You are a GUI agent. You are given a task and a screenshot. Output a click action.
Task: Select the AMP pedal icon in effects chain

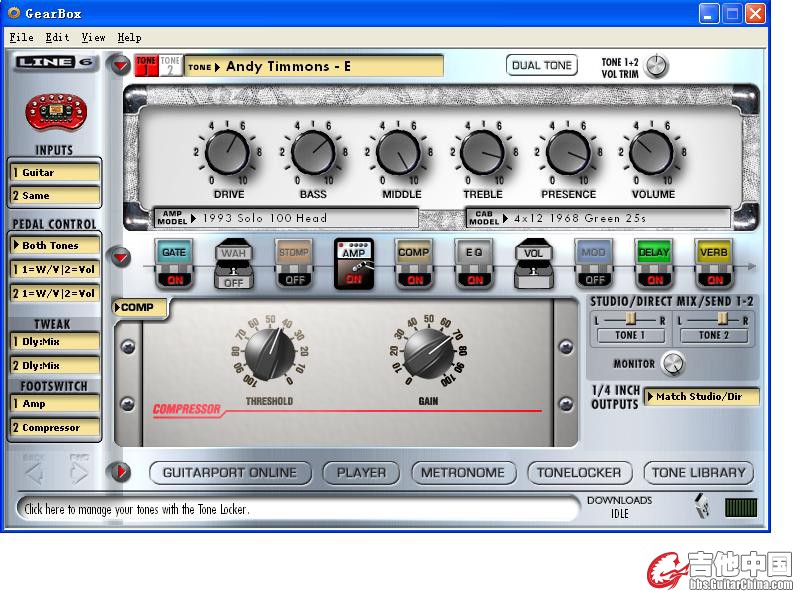coord(353,262)
